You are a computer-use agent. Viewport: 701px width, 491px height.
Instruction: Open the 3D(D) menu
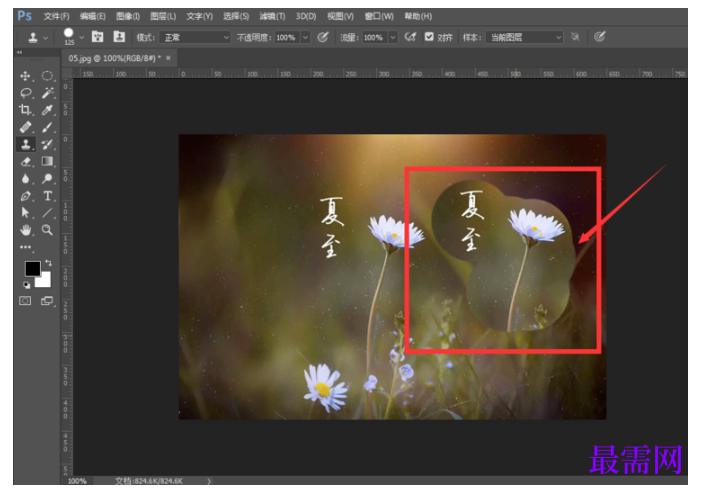pyautogui.click(x=306, y=17)
